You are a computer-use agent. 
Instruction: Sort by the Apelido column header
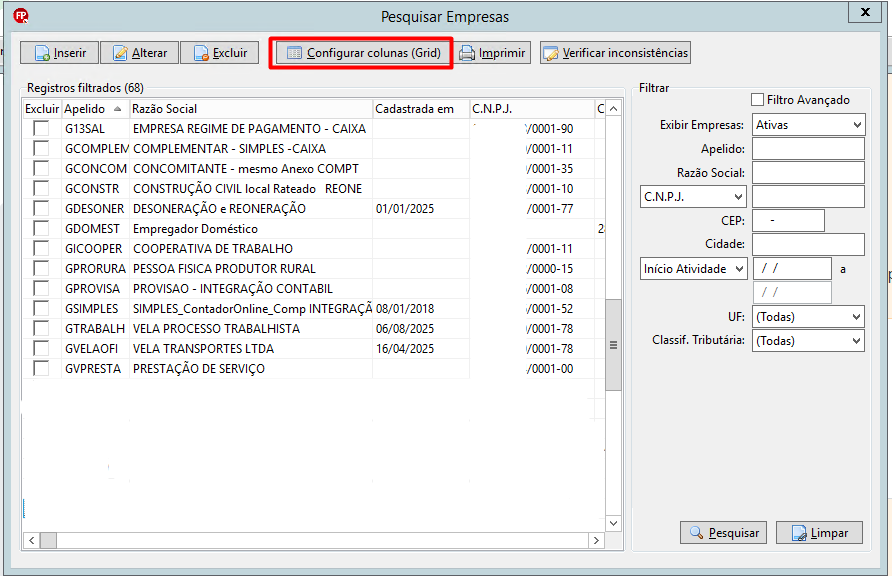tap(95, 109)
